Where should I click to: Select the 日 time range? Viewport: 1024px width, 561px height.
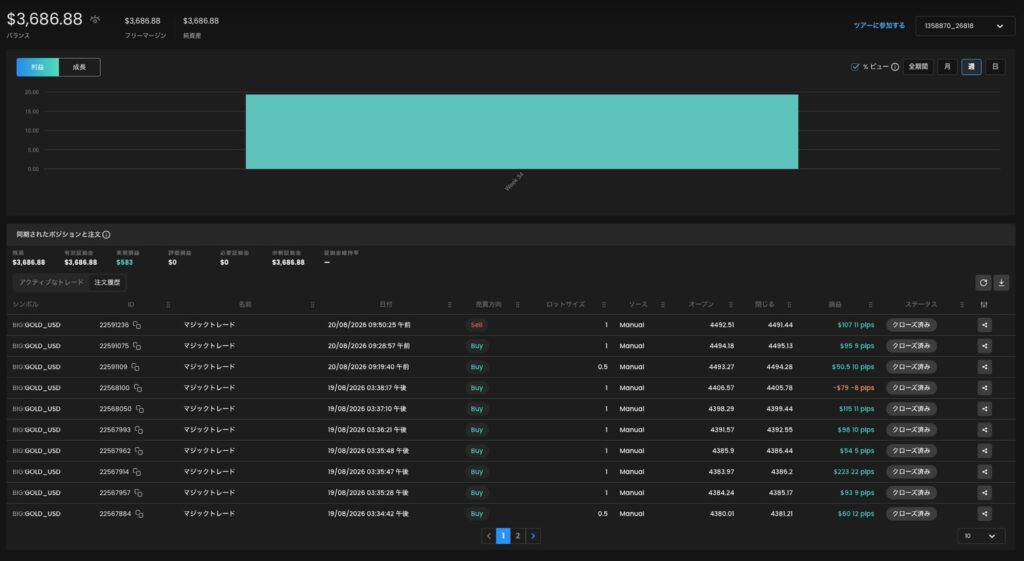pyautogui.click(x=995, y=67)
